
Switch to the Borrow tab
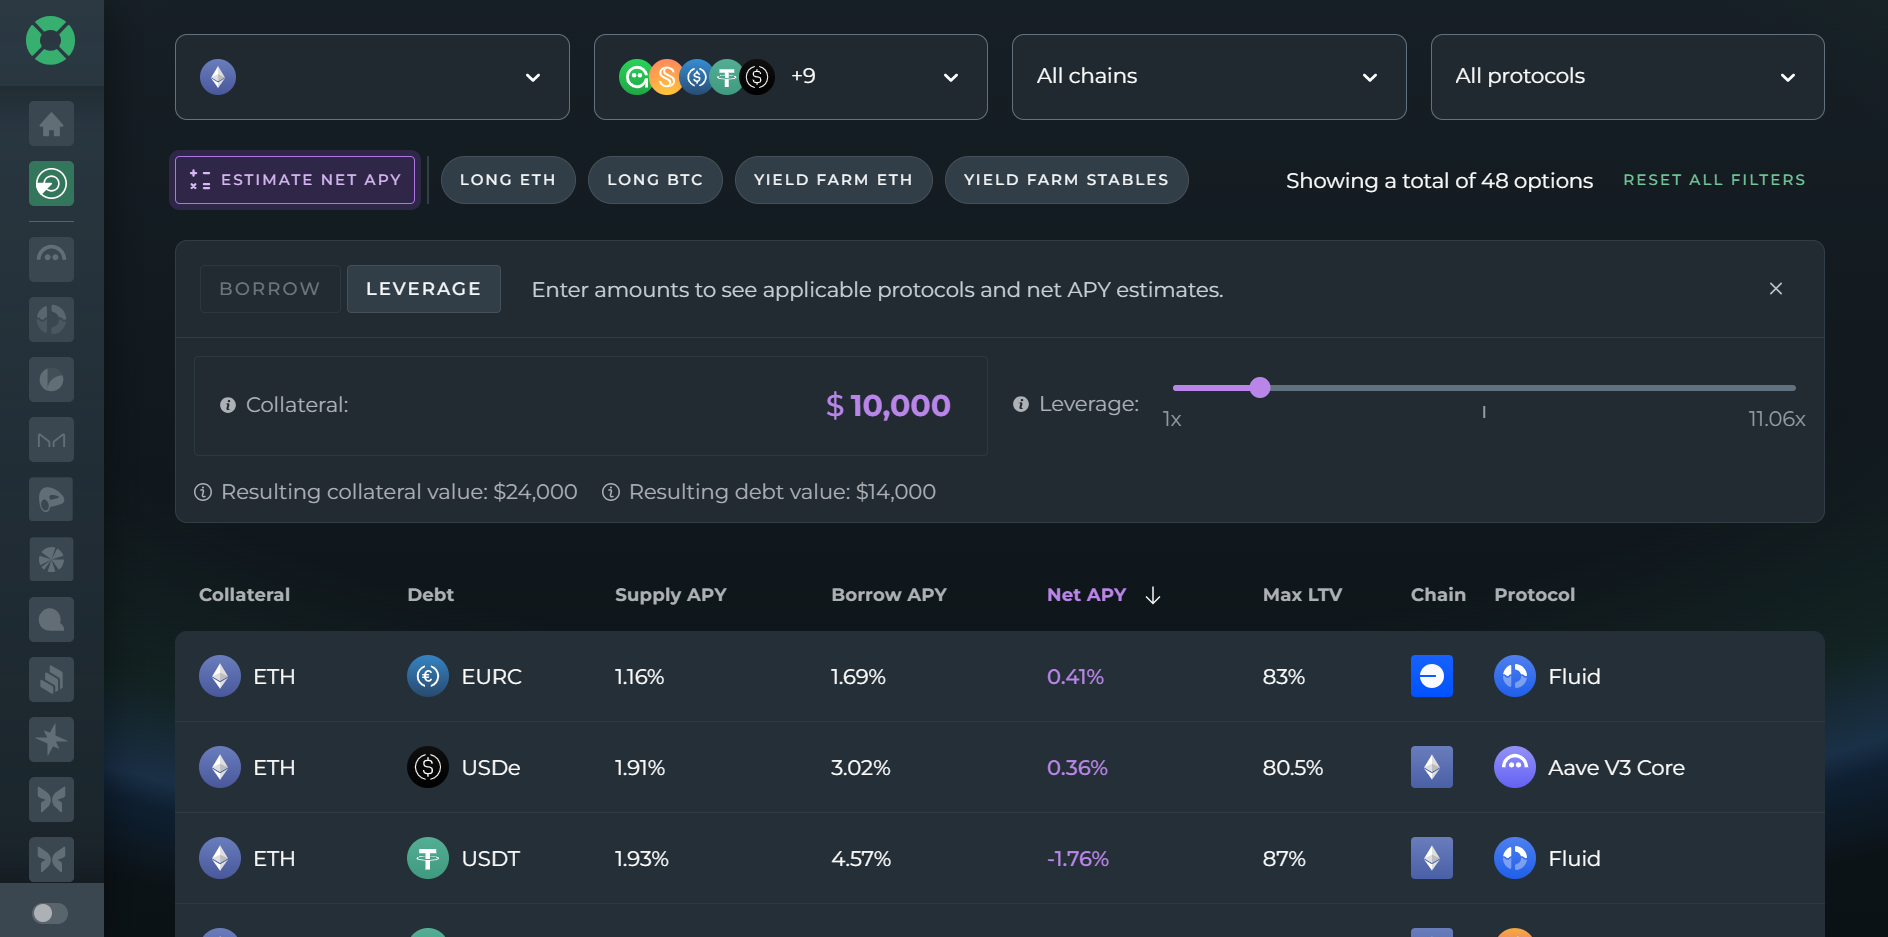[x=270, y=289]
